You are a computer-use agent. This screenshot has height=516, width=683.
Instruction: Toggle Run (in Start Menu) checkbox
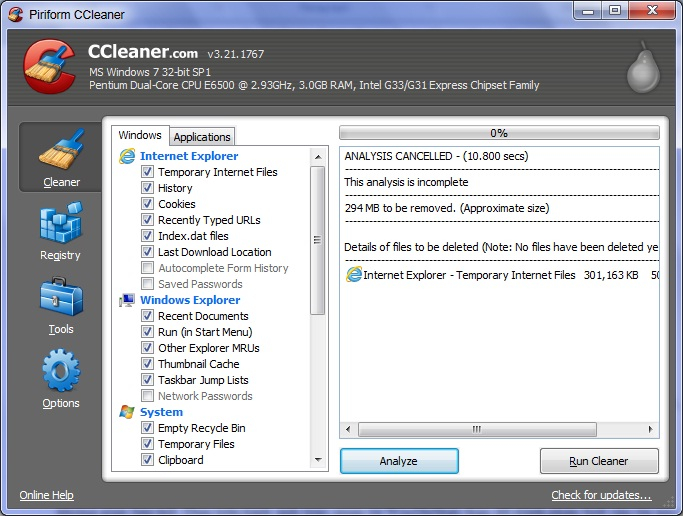click(x=147, y=332)
